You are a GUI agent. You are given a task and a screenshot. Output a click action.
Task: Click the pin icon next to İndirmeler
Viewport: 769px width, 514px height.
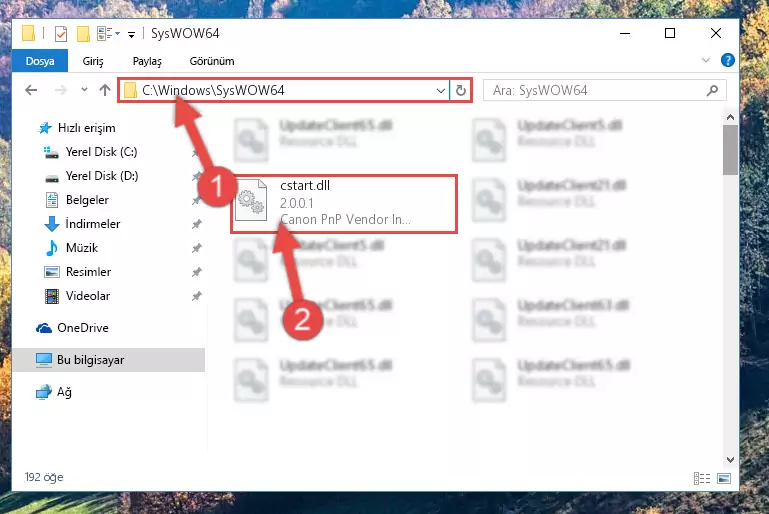197,224
